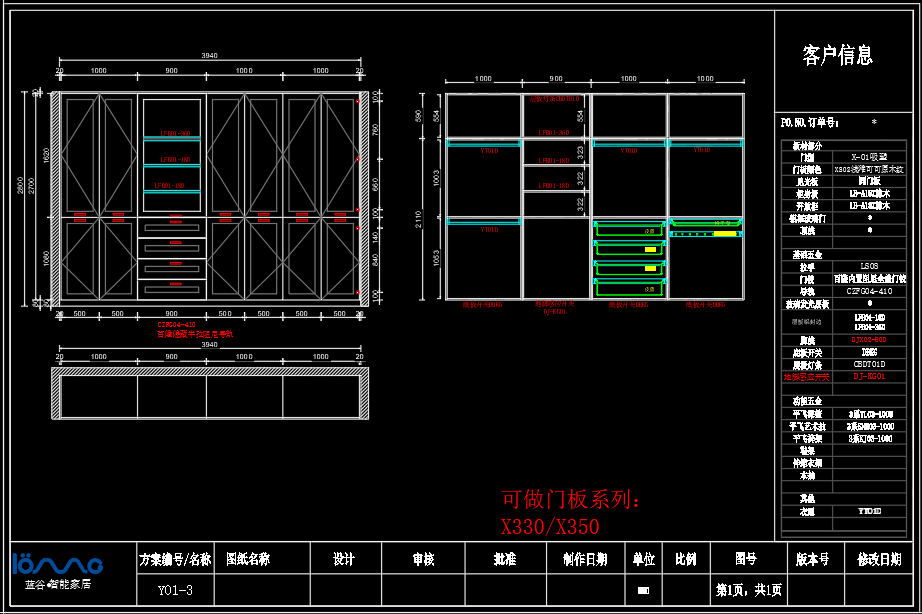Click the X330/X350 red series text
Screen dimensions: 922x614
click(x=550, y=526)
